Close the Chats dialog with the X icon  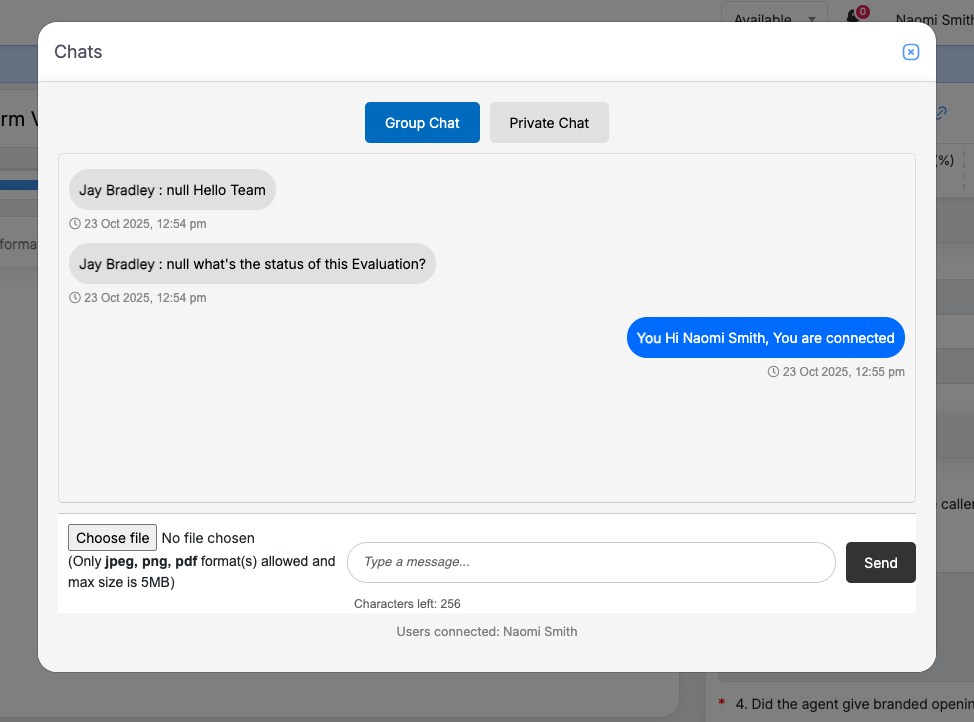pos(910,52)
